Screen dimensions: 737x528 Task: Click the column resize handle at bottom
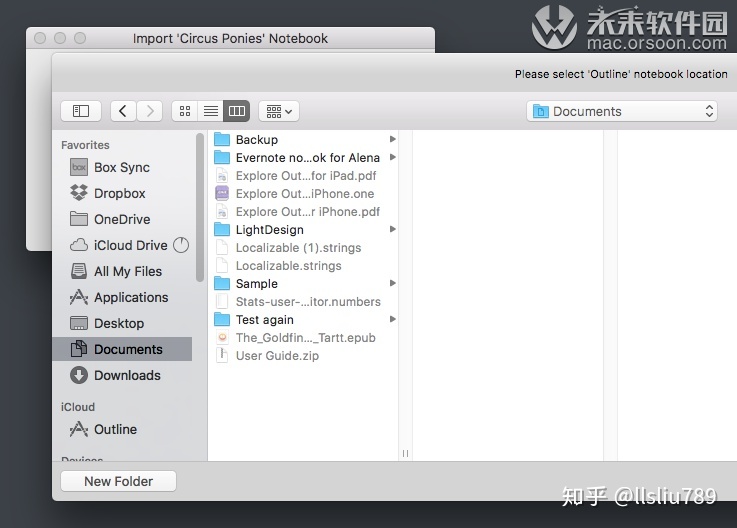pos(405,453)
